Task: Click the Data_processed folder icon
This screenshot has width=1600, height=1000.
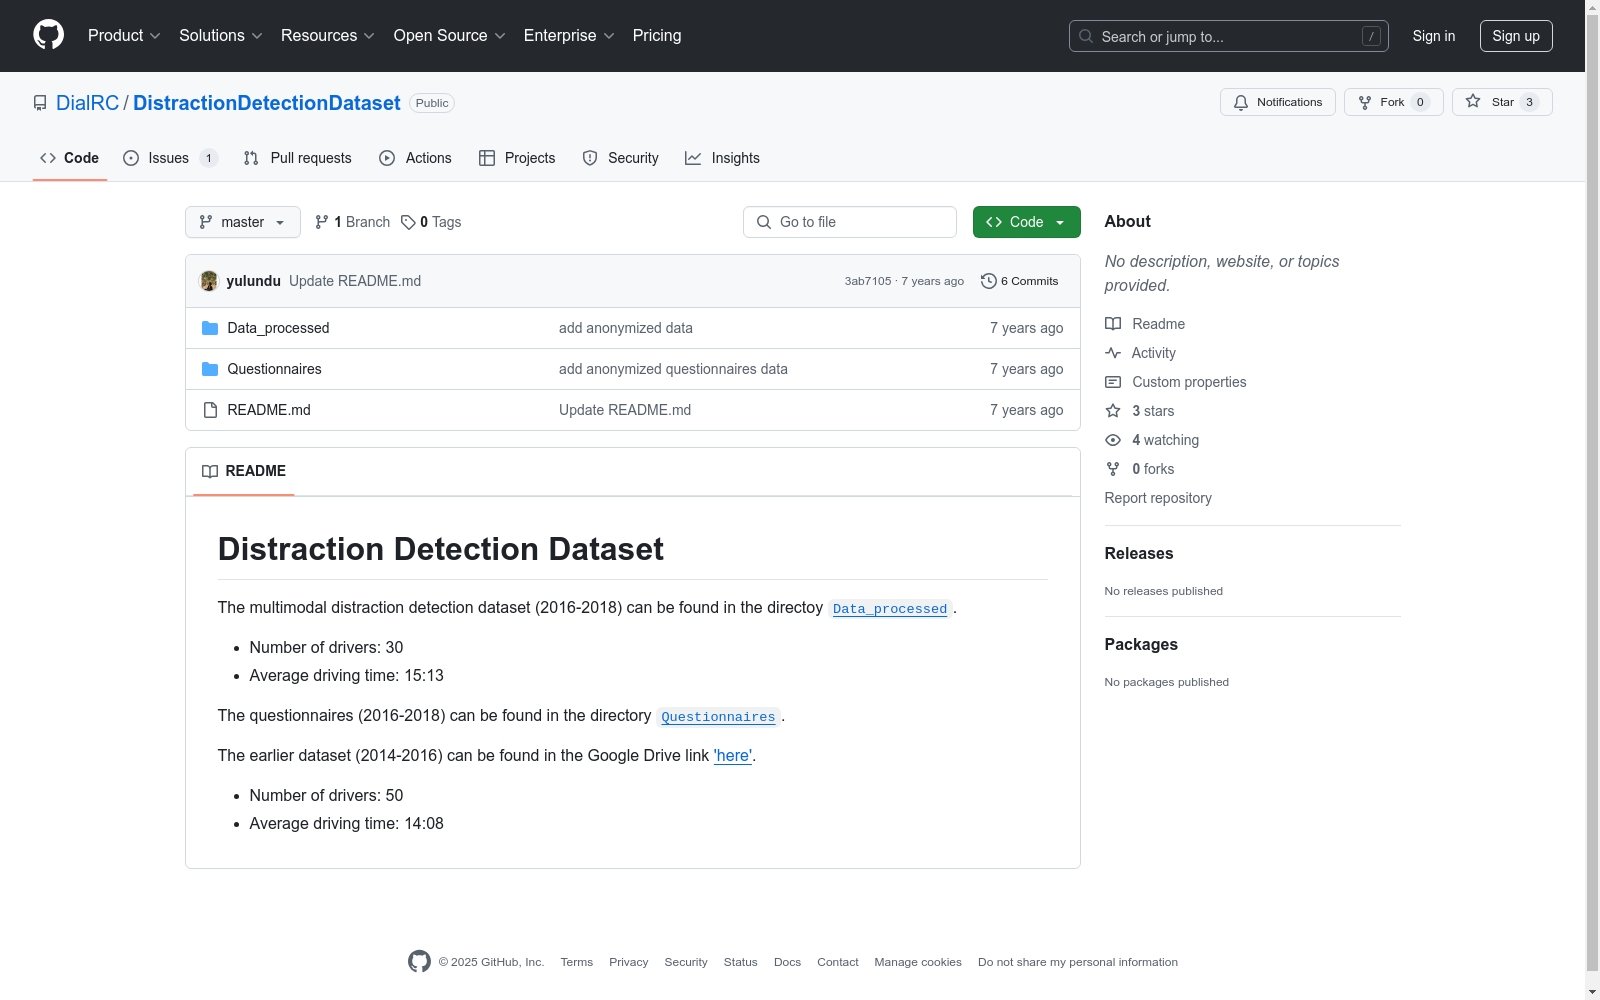Action: coord(210,328)
